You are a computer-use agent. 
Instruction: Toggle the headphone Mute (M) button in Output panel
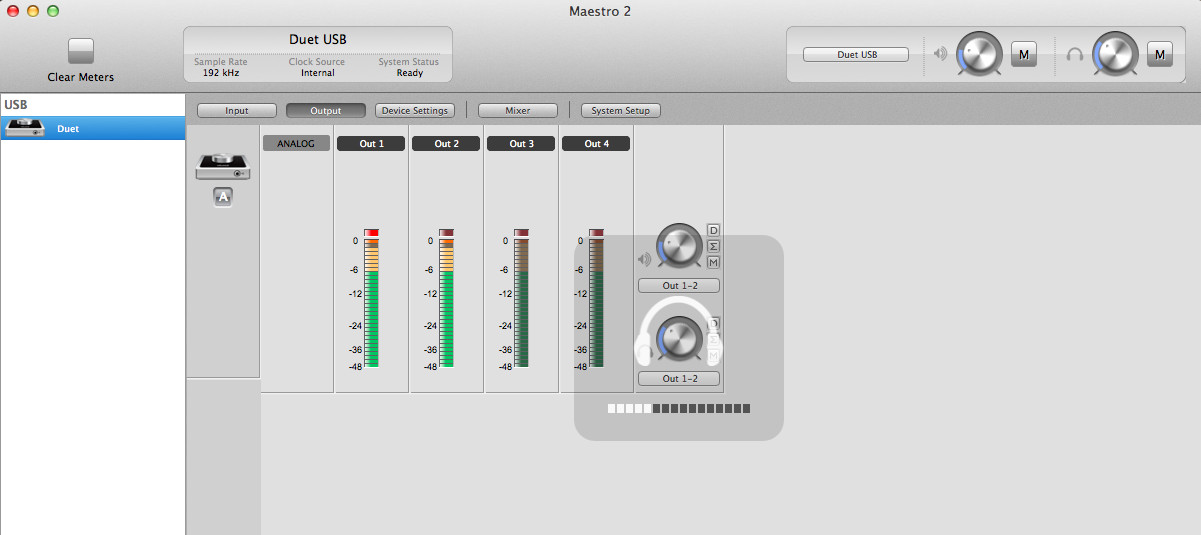[713, 355]
